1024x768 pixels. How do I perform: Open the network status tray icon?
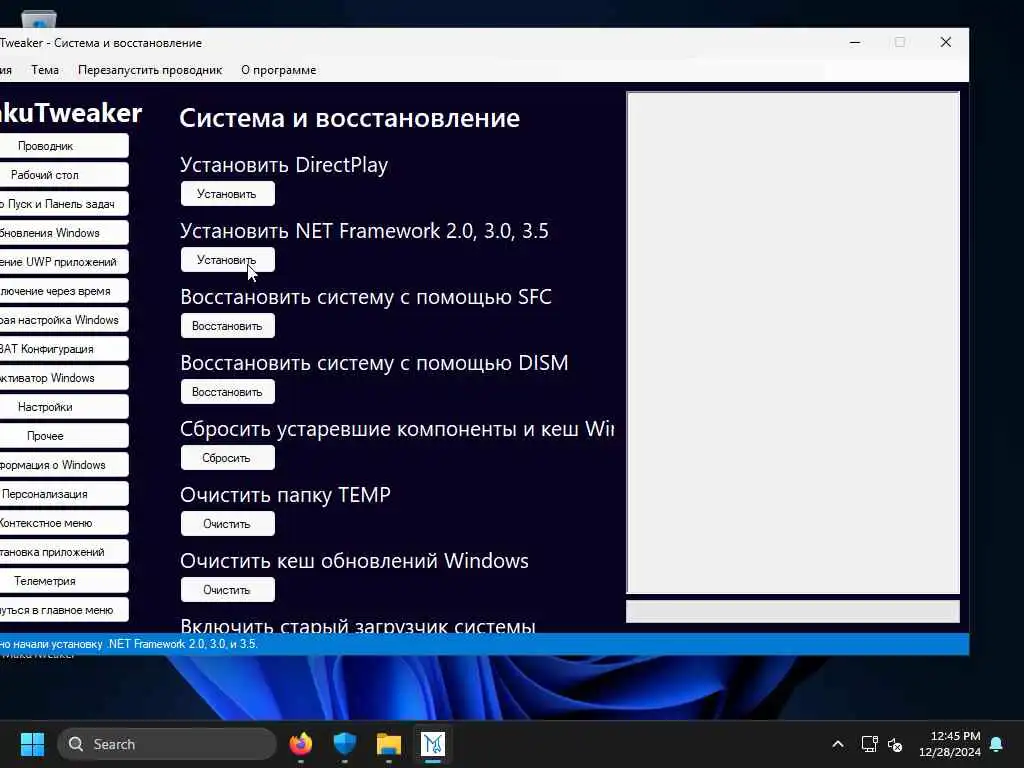pos(869,744)
